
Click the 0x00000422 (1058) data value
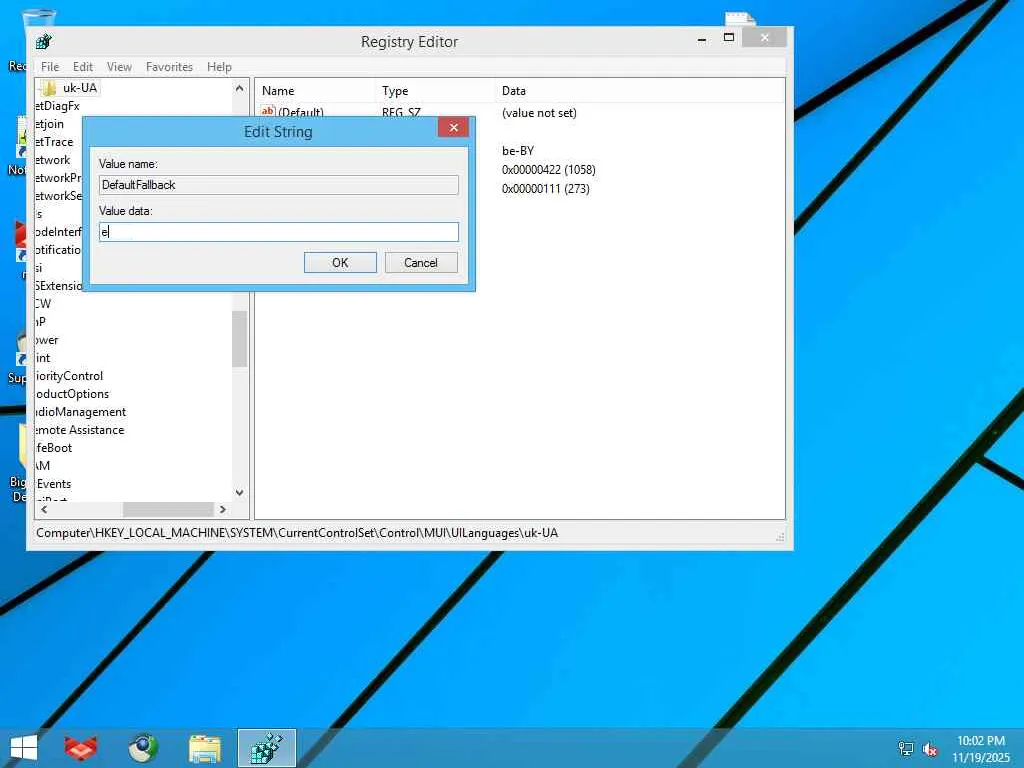click(x=549, y=170)
